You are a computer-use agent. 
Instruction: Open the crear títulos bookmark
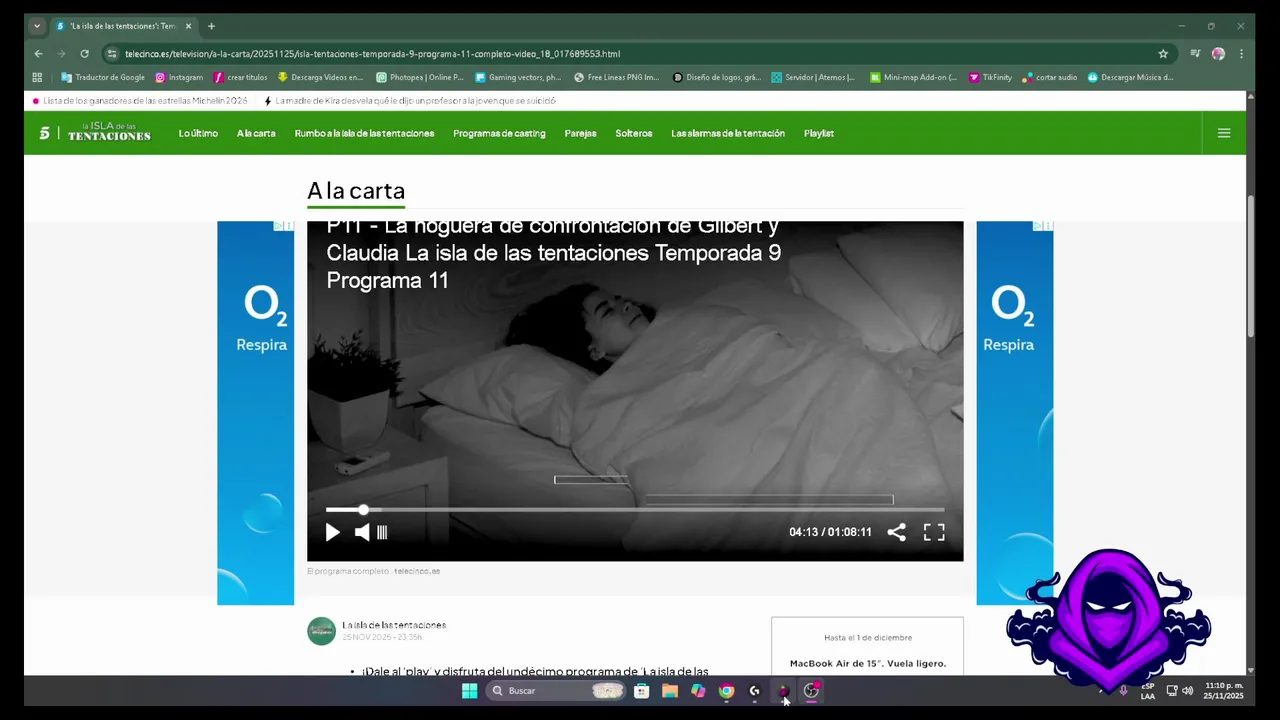pyautogui.click(x=241, y=77)
